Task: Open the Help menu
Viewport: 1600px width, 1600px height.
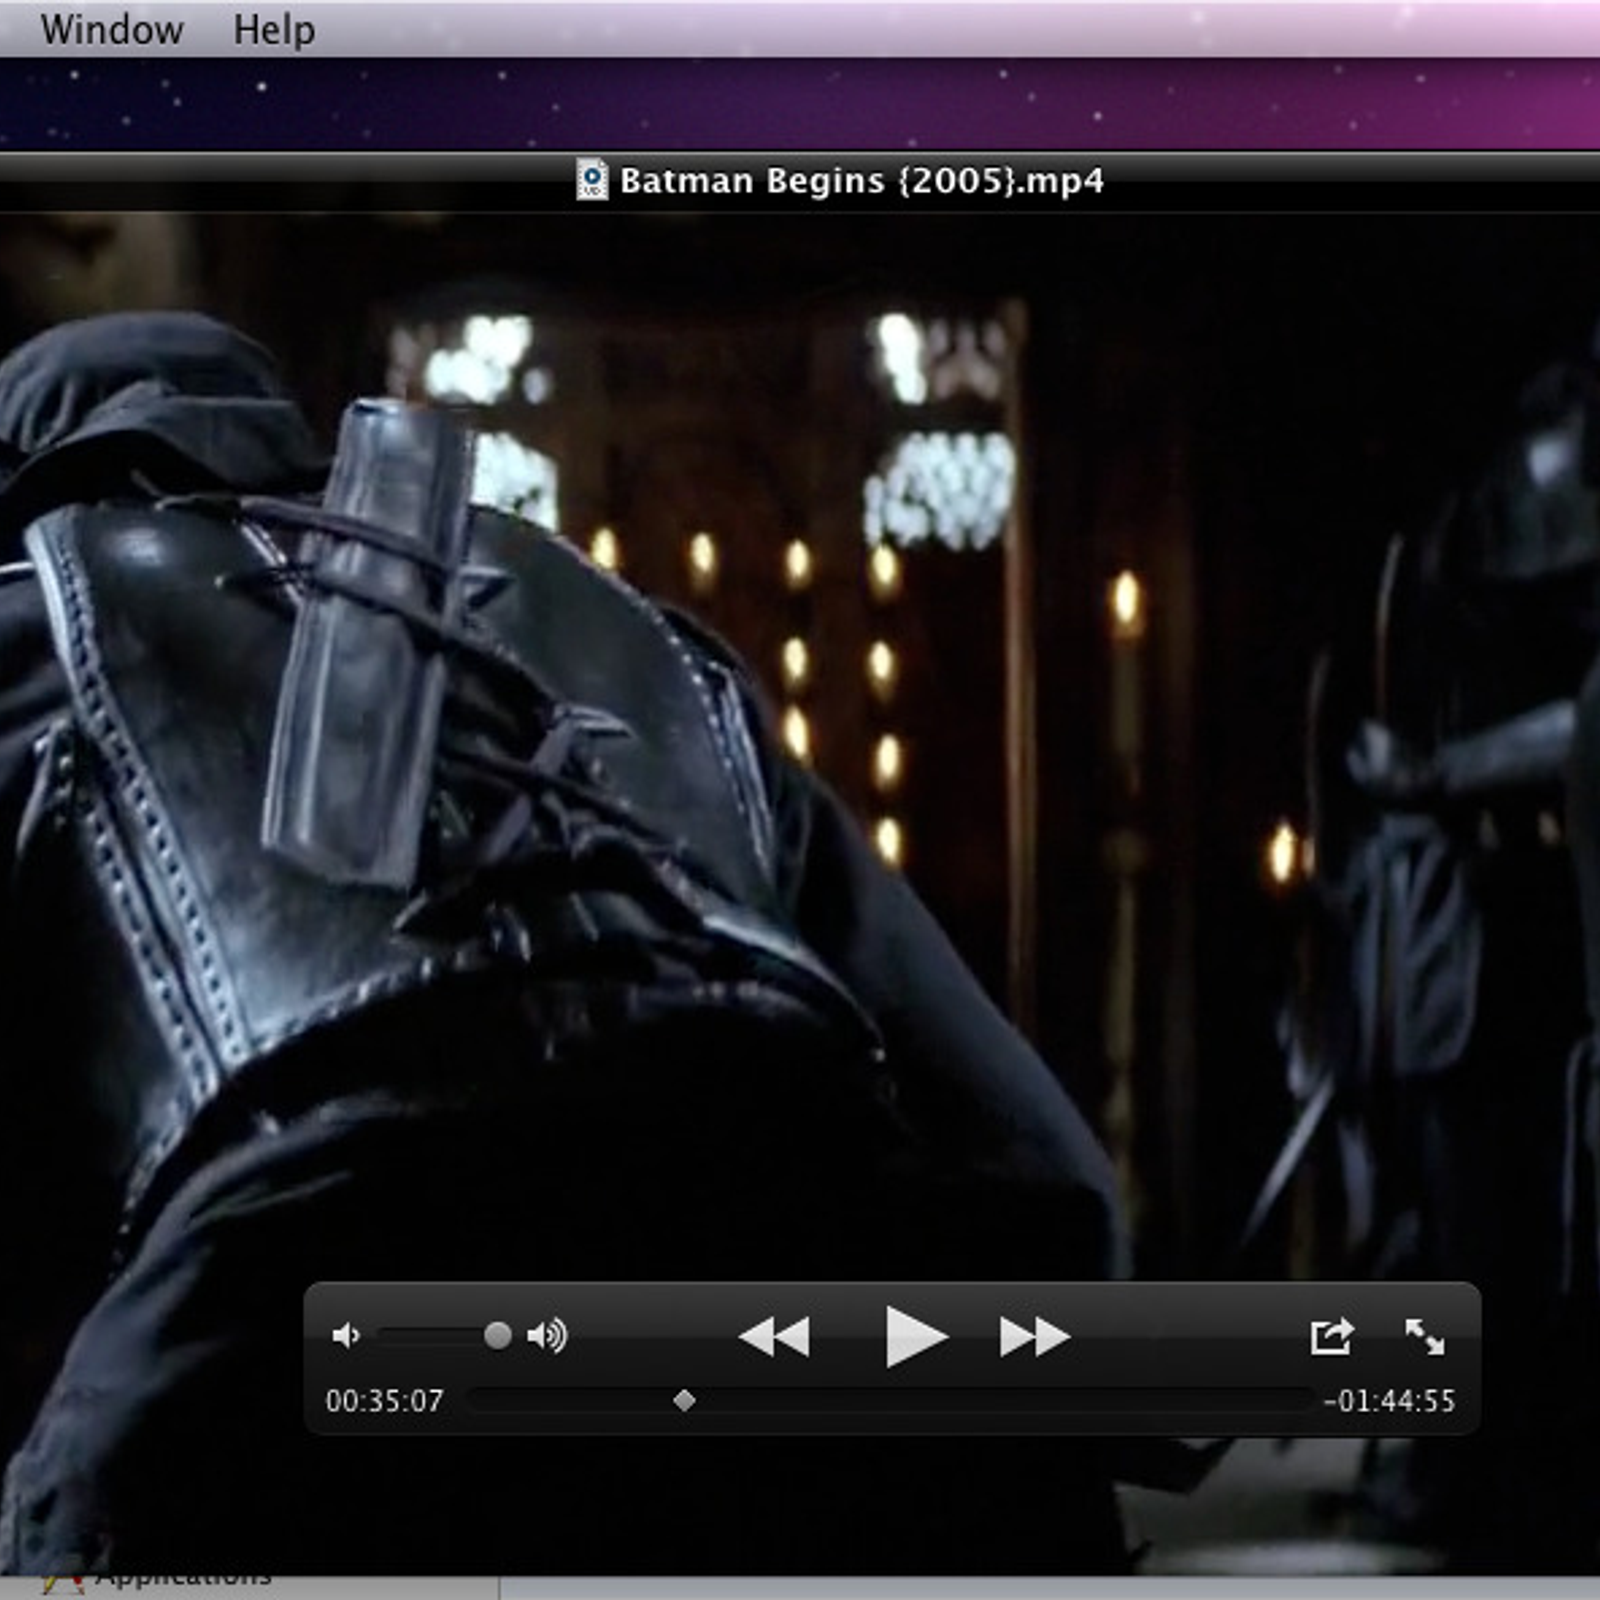Action: click(x=274, y=30)
